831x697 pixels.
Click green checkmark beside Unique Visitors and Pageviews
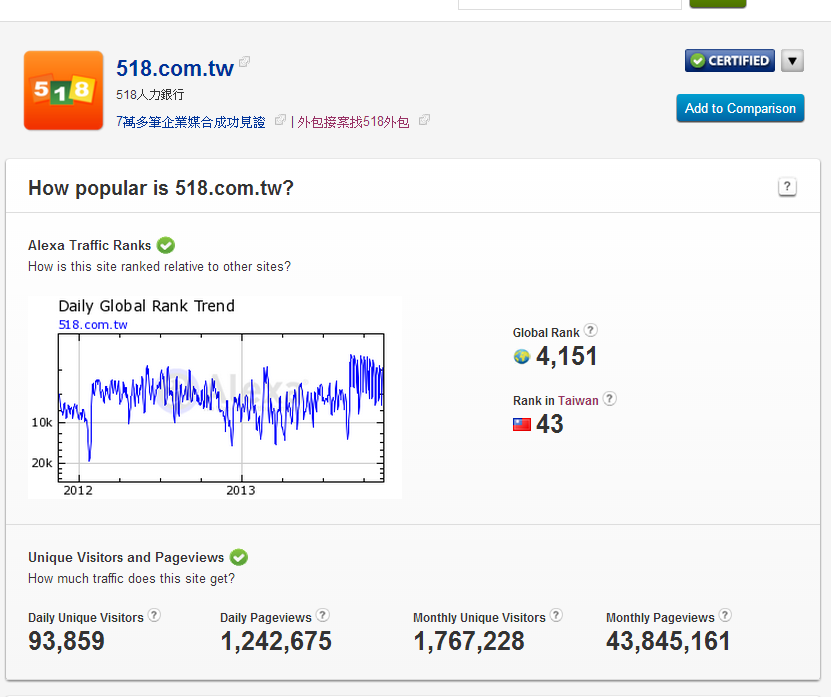239,557
